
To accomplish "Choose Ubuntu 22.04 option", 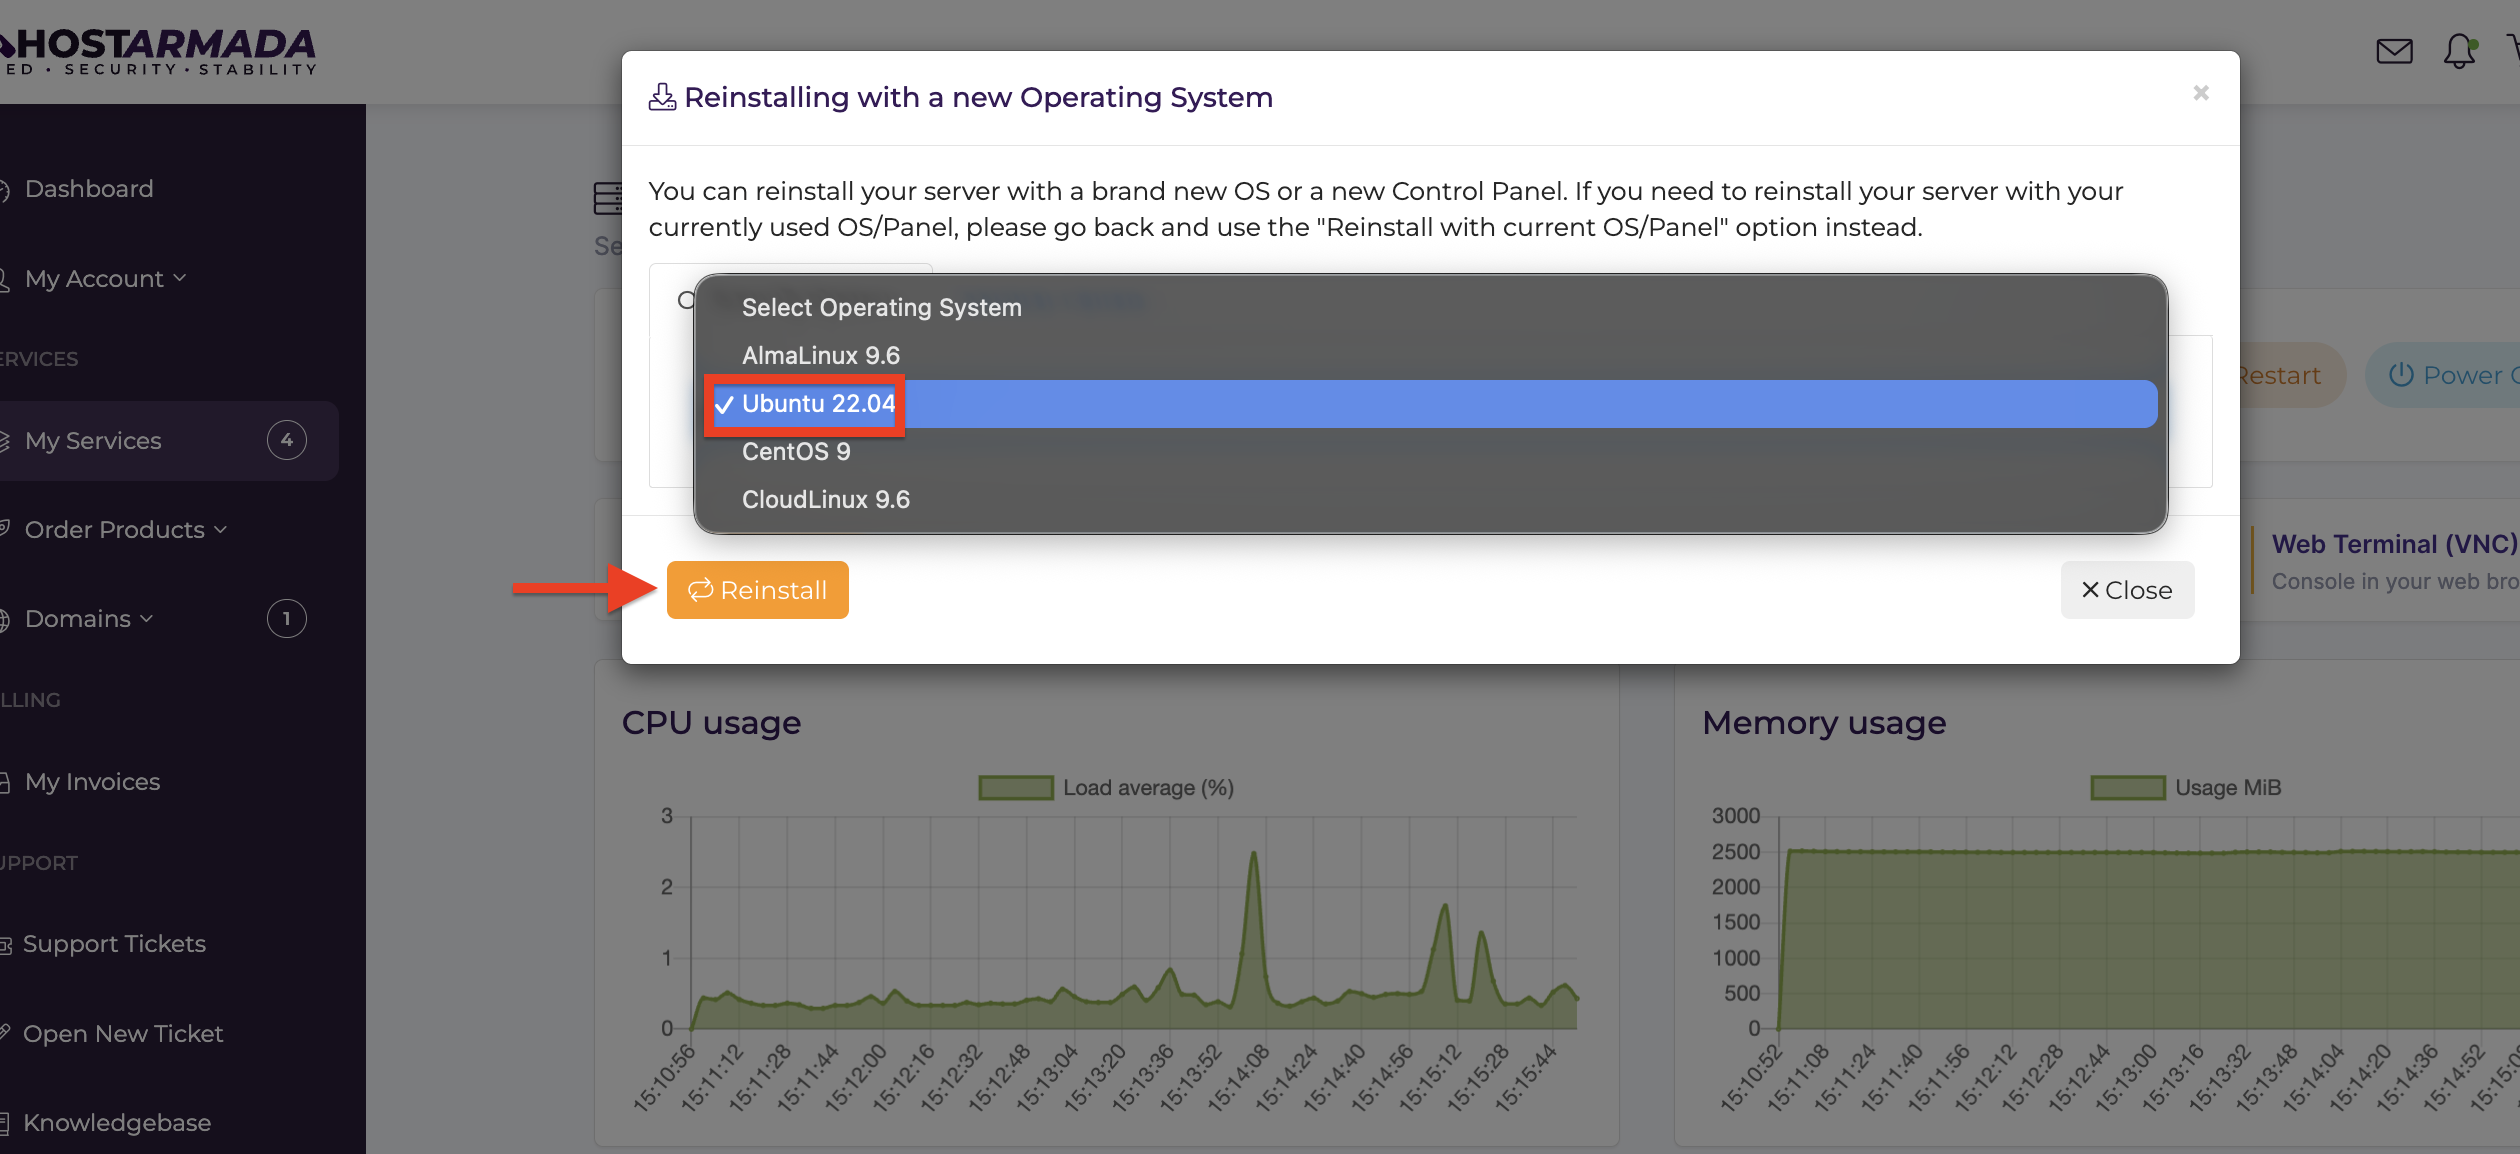I will tap(1430, 404).
